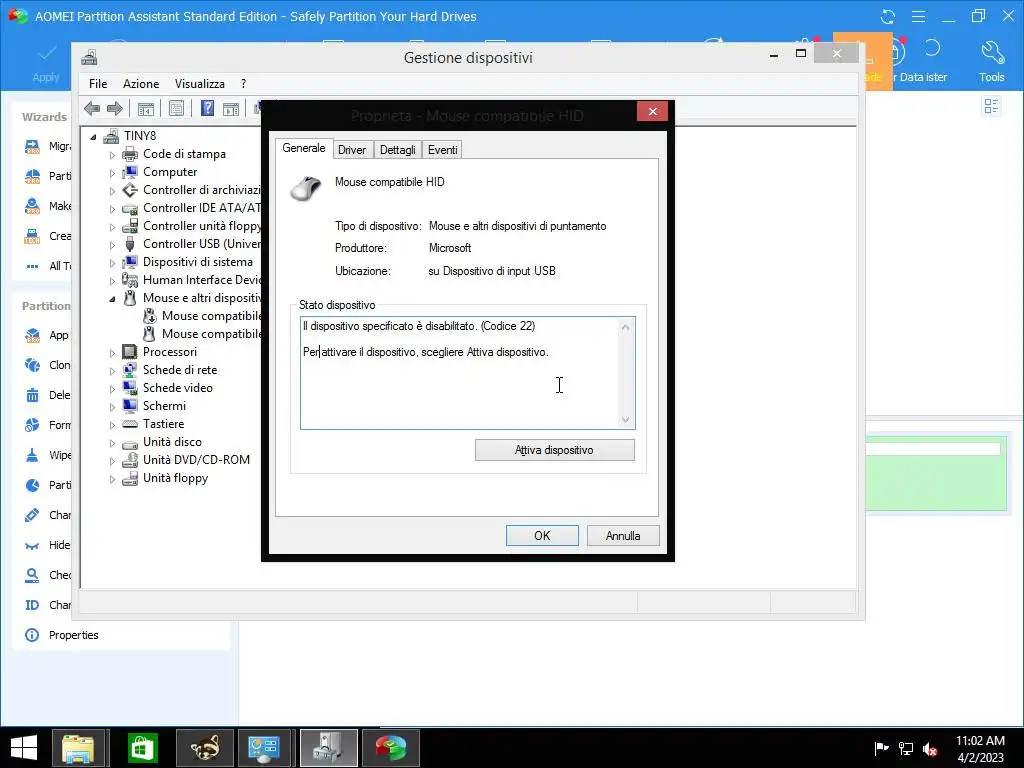This screenshot has height=768, width=1024.
Task: Click the raccoon app taskbar icon
Action: tap(204, 748)
